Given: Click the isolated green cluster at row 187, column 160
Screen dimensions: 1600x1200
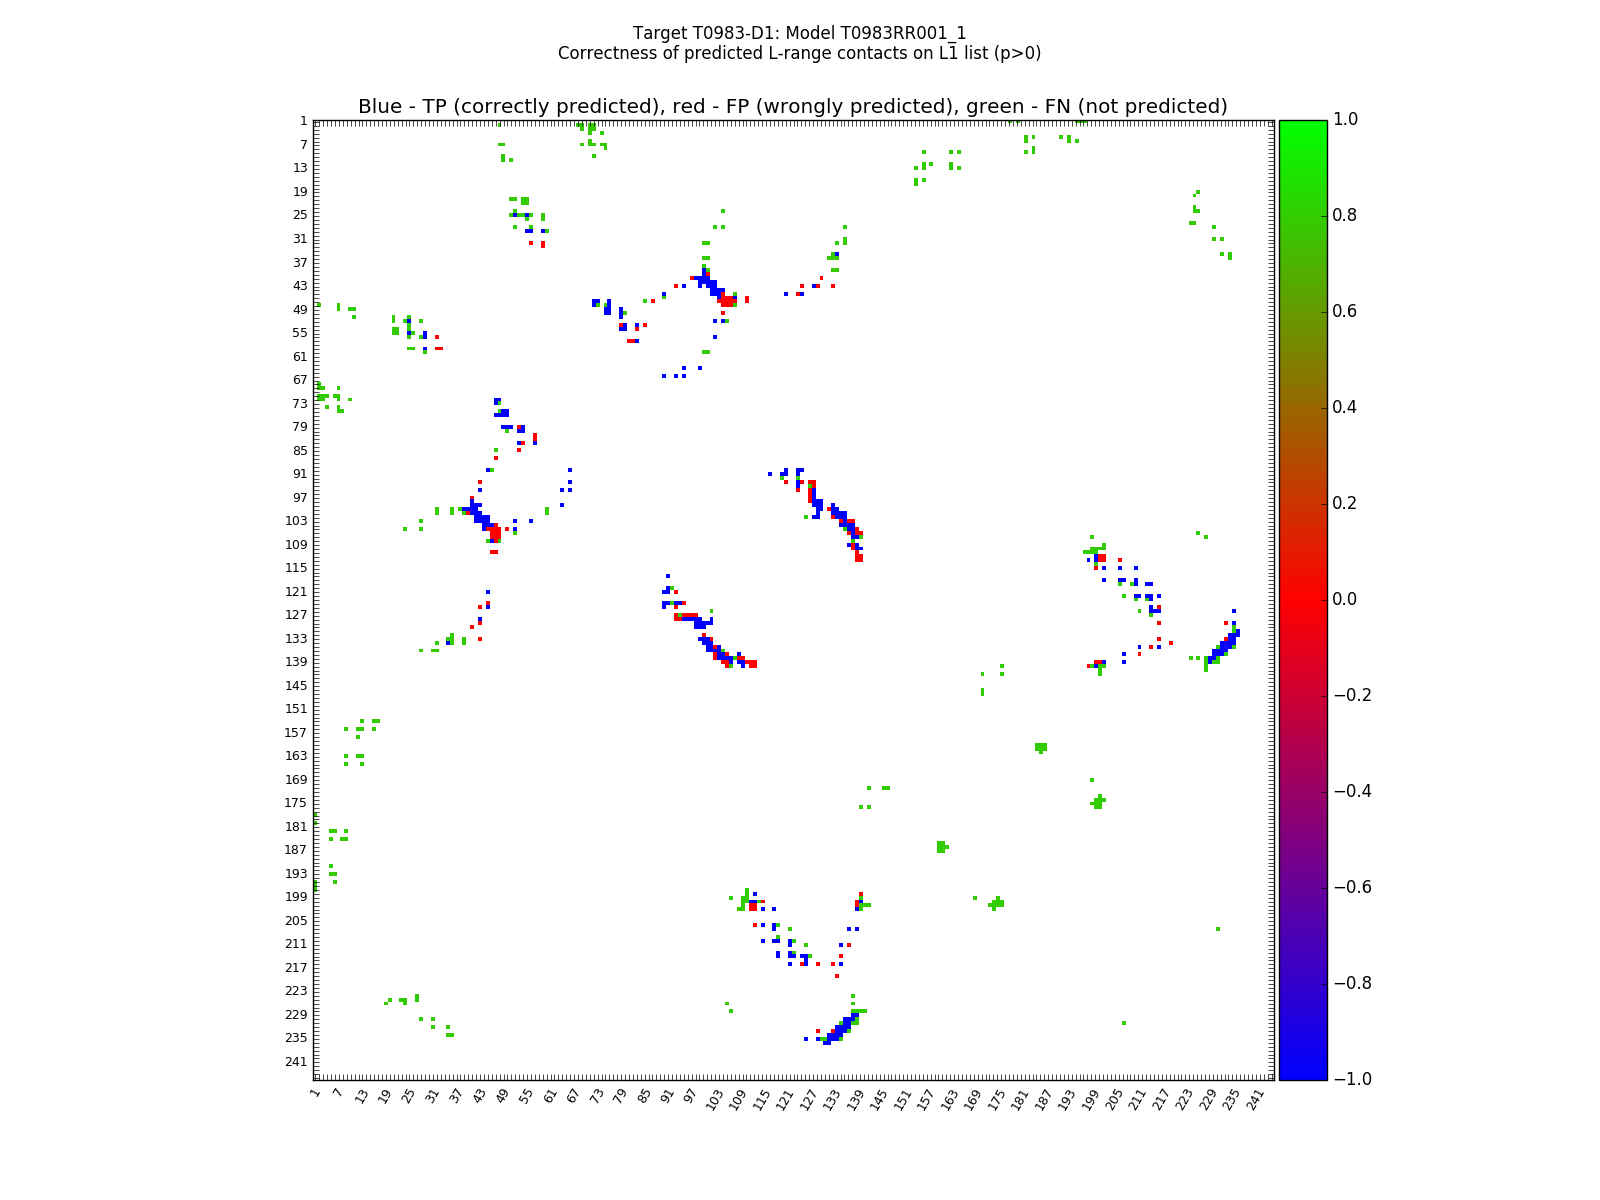Looking at the screenshot, I should [941, 847].
